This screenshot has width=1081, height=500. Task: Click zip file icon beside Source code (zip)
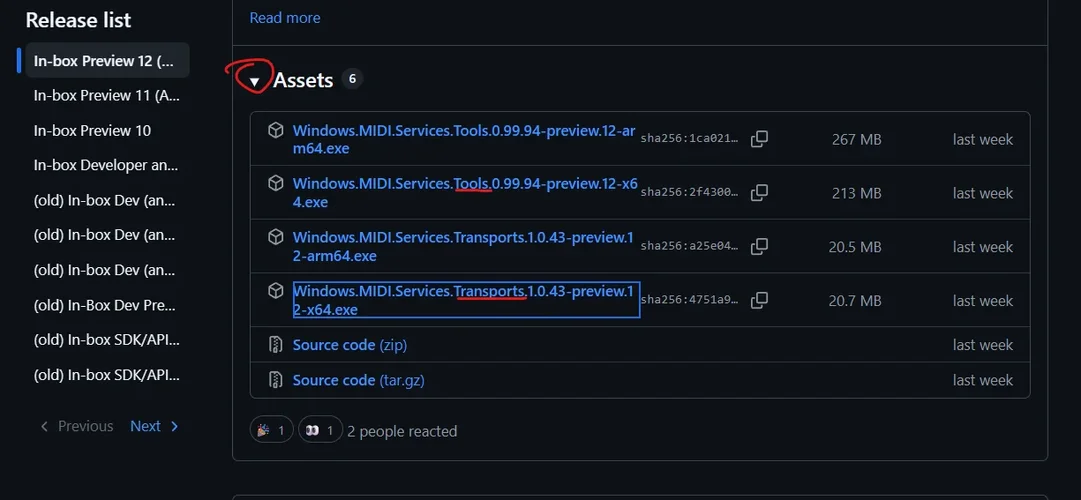pyautogui.click(x=276, y=344)
